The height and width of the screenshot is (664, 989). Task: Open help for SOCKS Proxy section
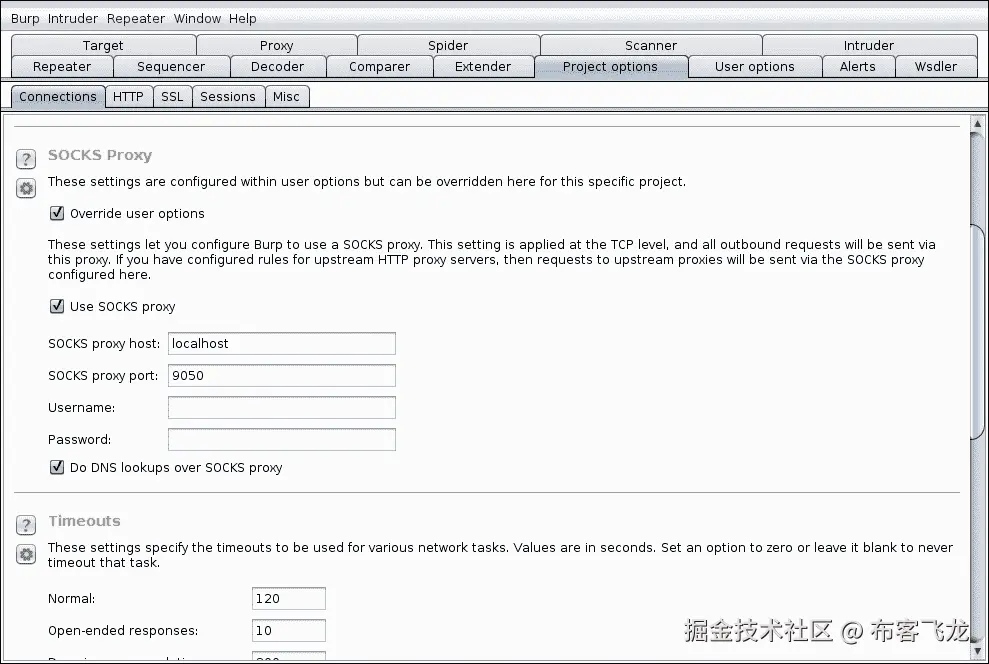click(x=26, y=159)
